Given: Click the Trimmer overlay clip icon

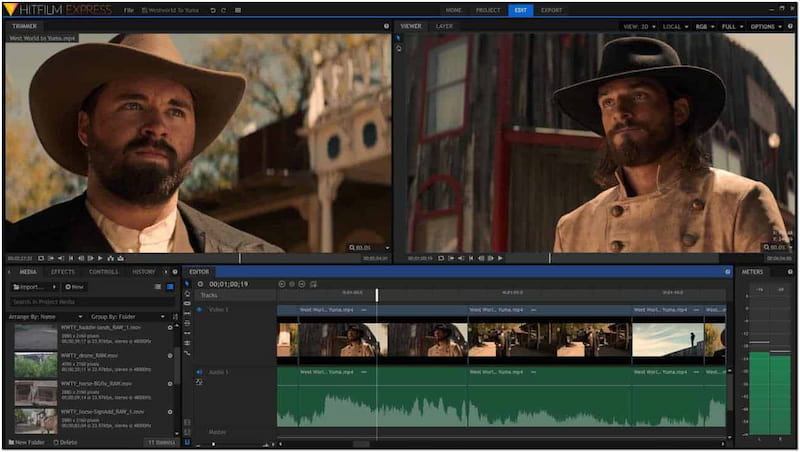Looking at the screenshot, I should click(x=120, y=259).
